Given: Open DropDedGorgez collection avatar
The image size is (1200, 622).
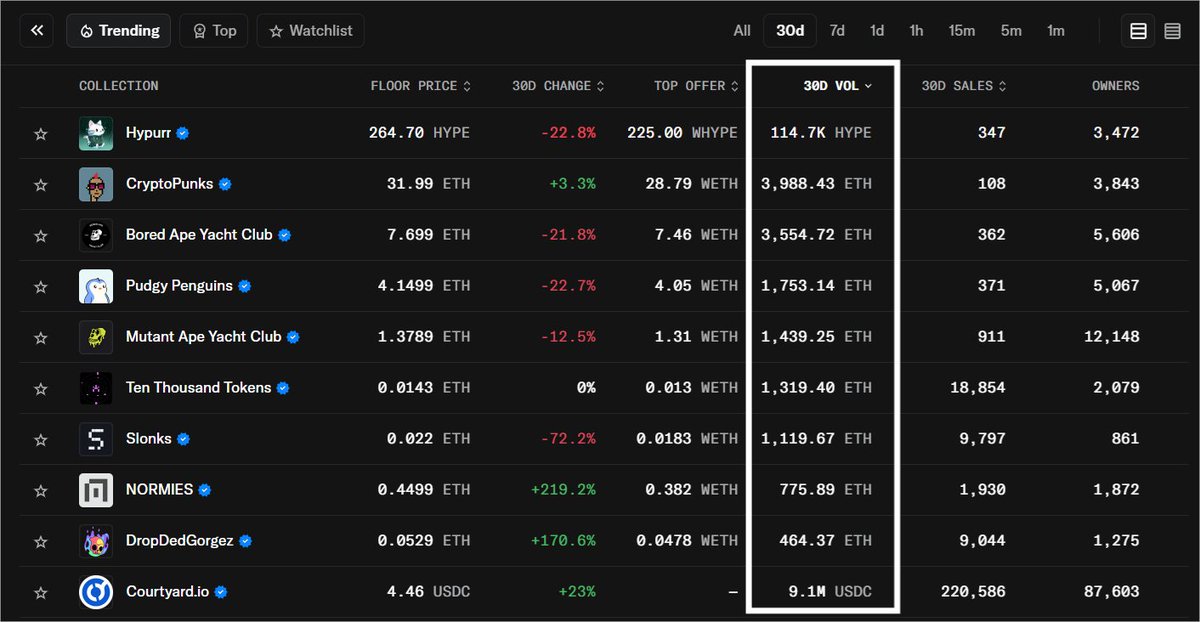Looking at the screenshot, I should (x=96, y=541).
